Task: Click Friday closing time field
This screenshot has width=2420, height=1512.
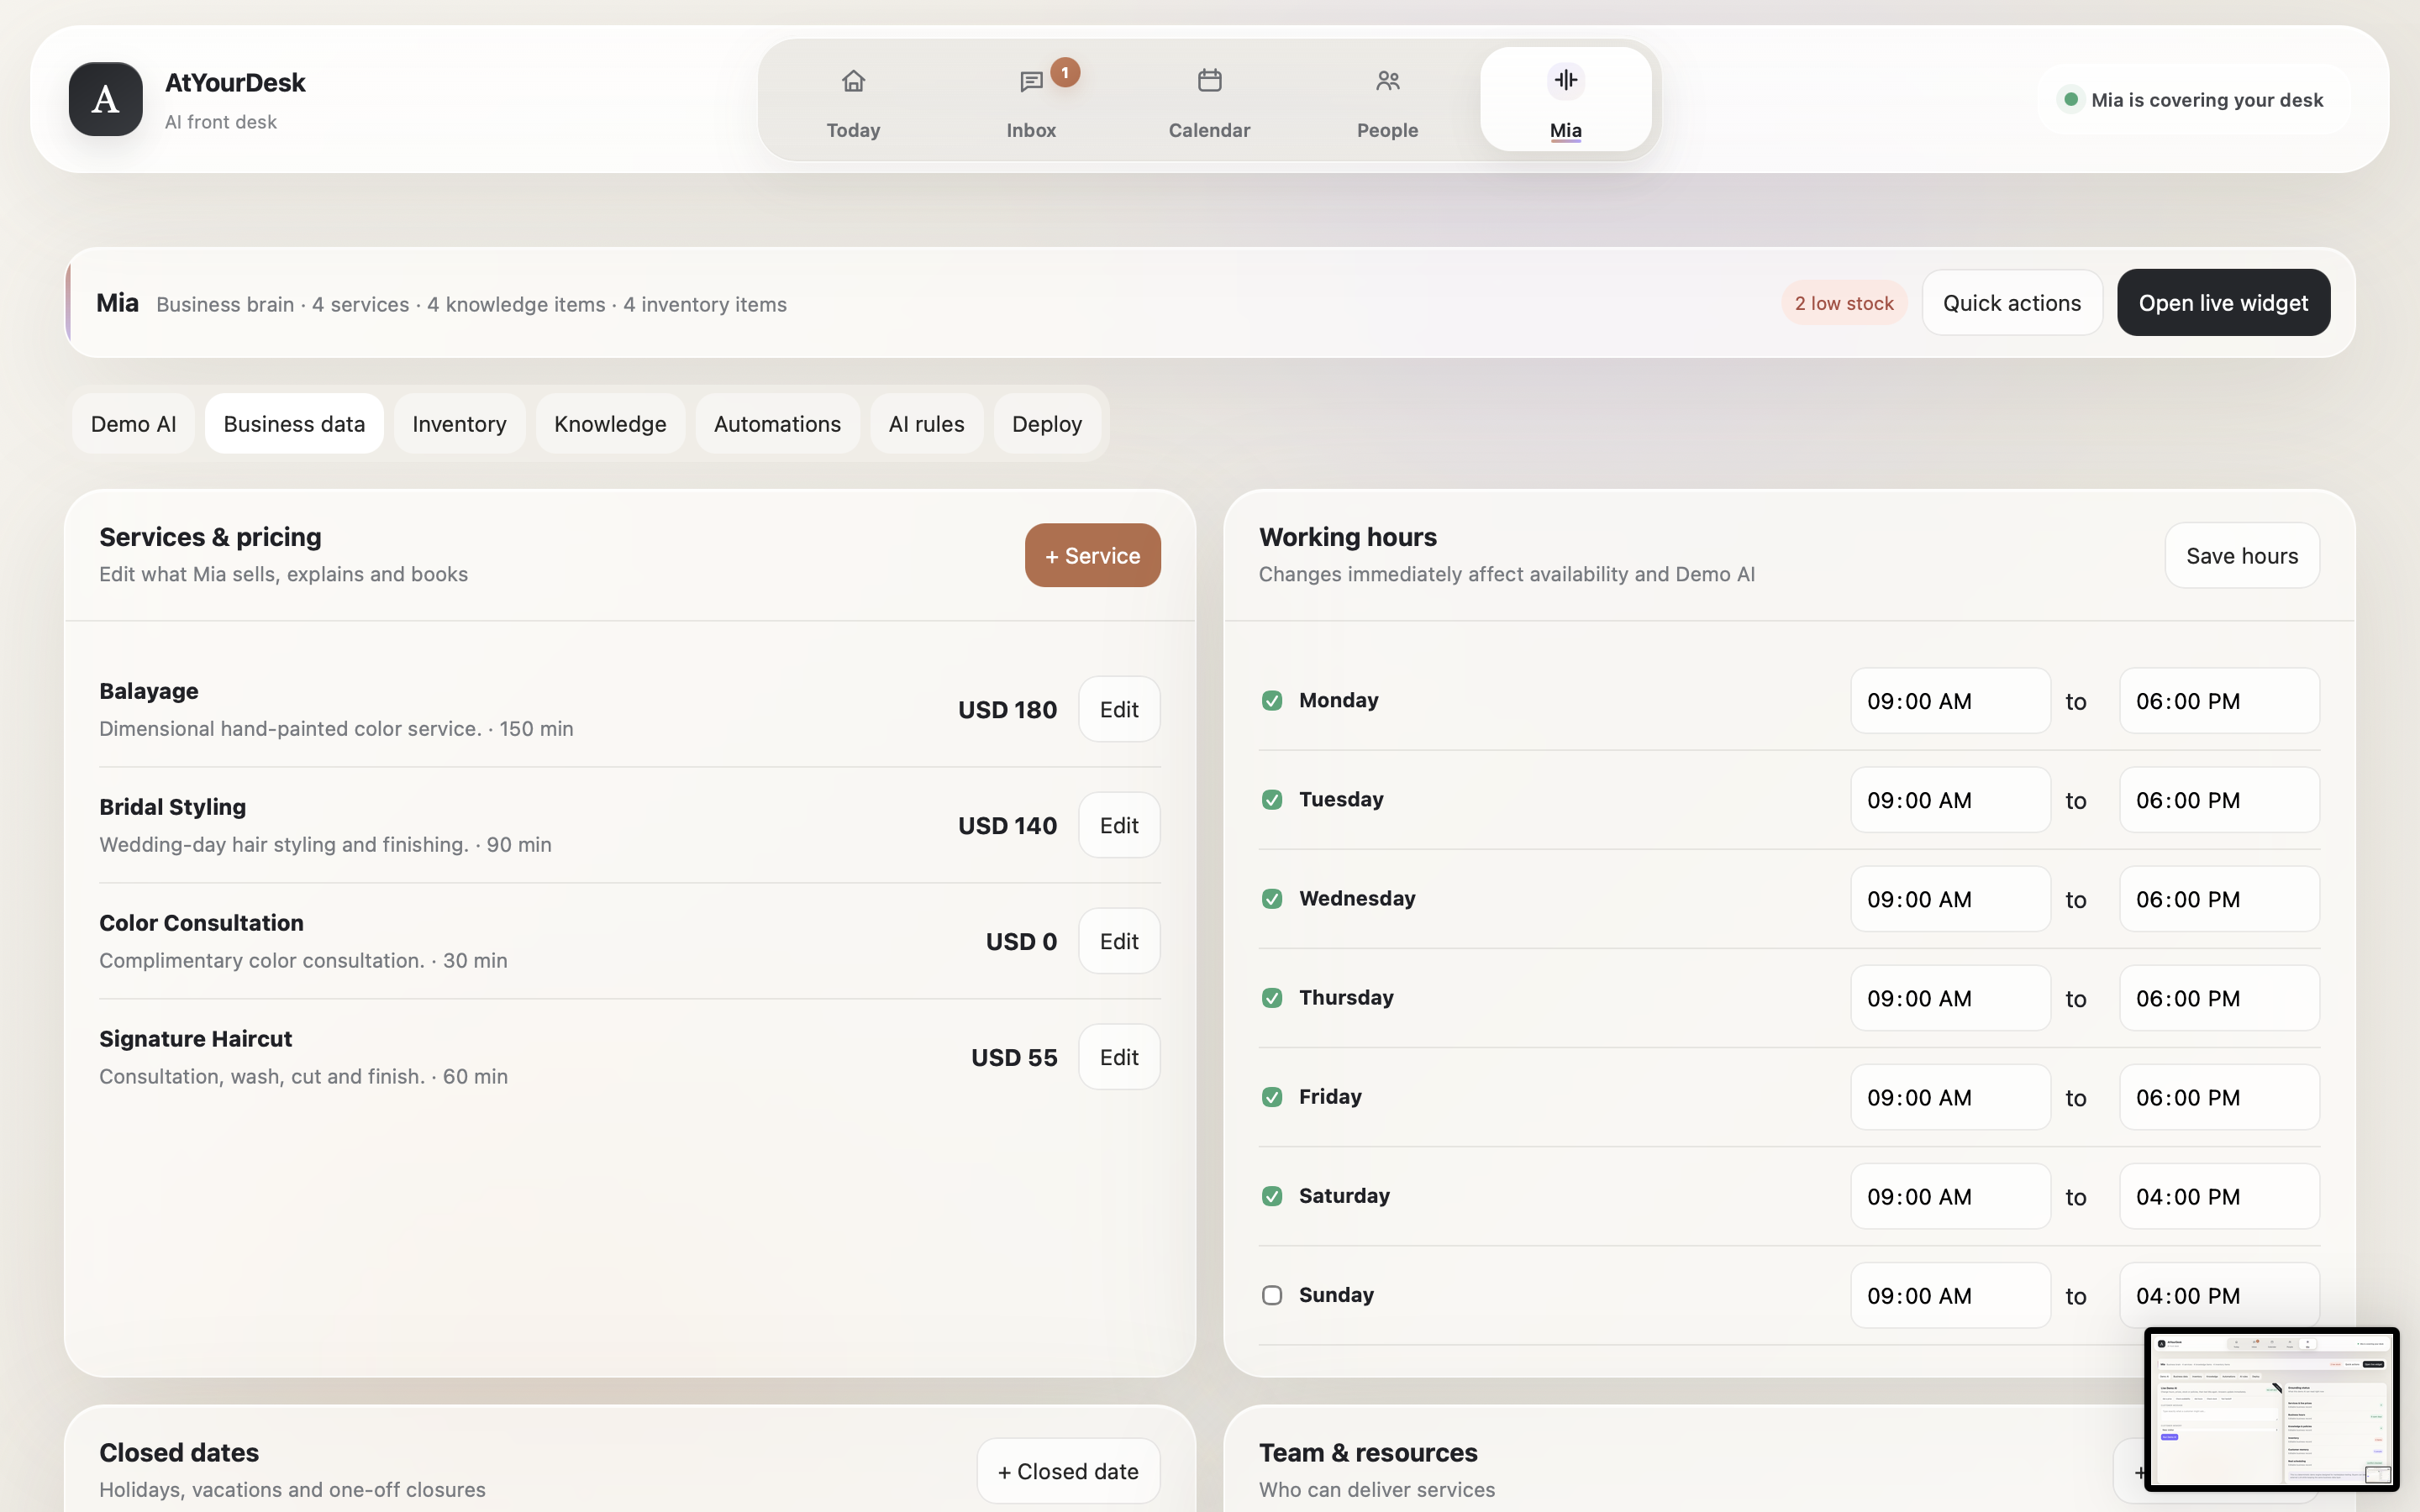Action: pos(2219,1096)
